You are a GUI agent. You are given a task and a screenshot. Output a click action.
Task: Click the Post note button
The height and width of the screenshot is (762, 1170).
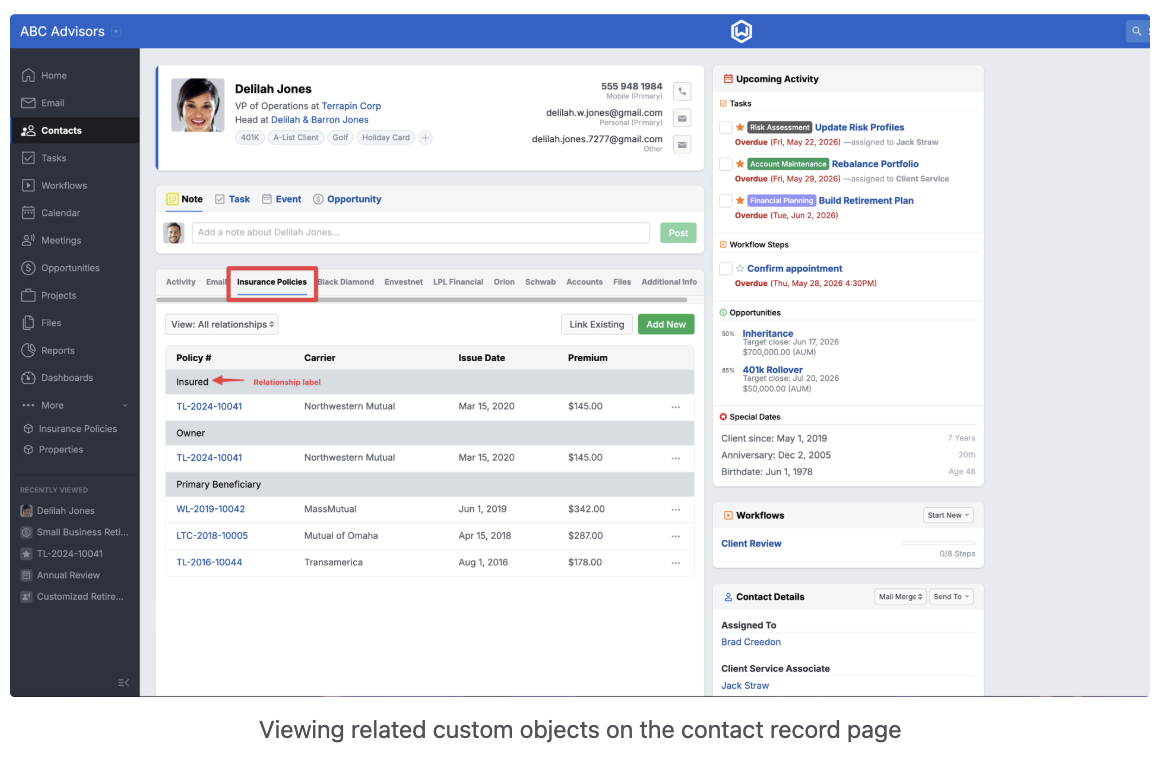tap(678, 233)
